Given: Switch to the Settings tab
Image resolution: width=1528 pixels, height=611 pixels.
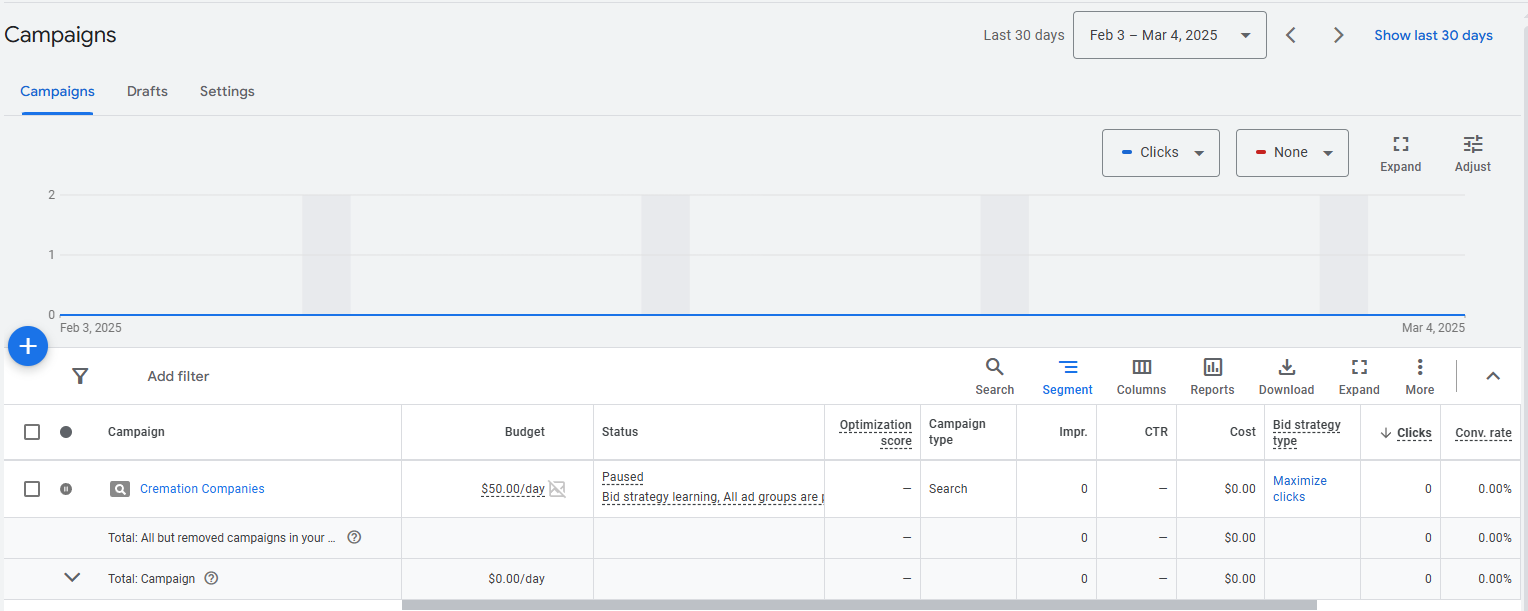Looking at the screenshot, I should point(227,91).
